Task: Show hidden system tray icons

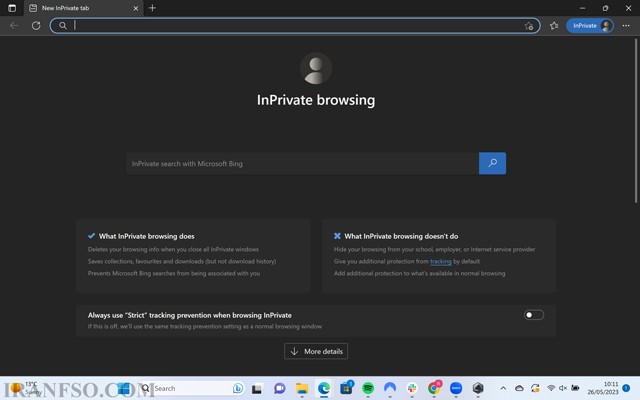Action: 503,388
